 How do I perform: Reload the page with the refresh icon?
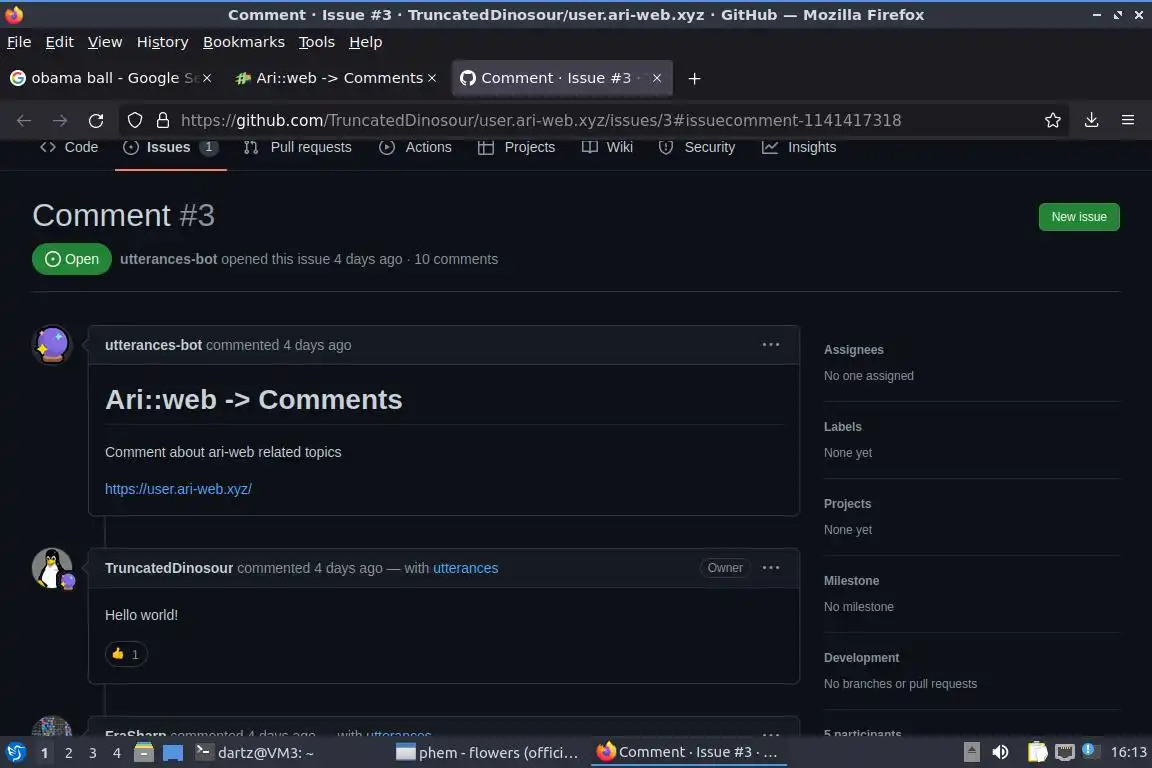pyautogui.click(x=96, y=121)
